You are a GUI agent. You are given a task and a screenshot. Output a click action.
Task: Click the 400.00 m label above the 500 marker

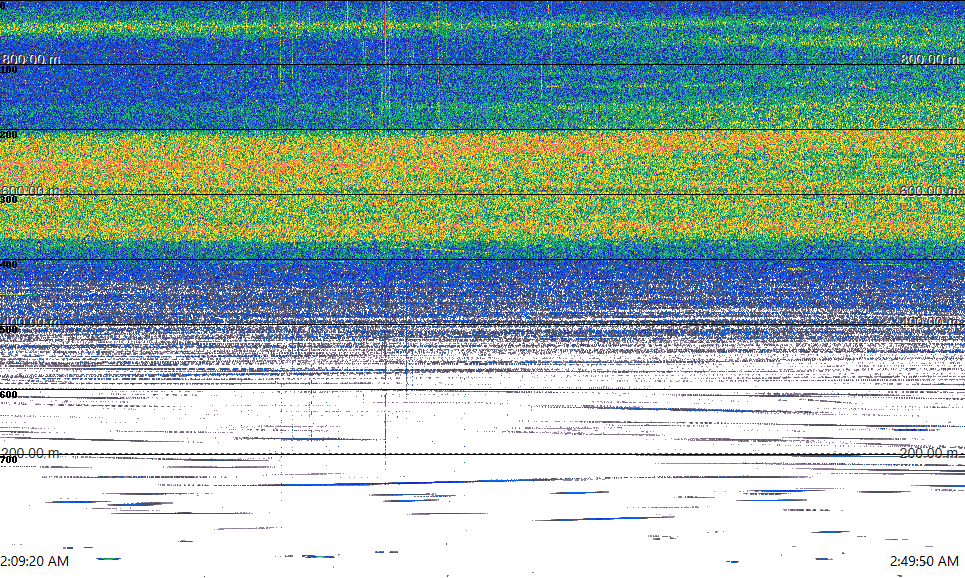point(31,321)
